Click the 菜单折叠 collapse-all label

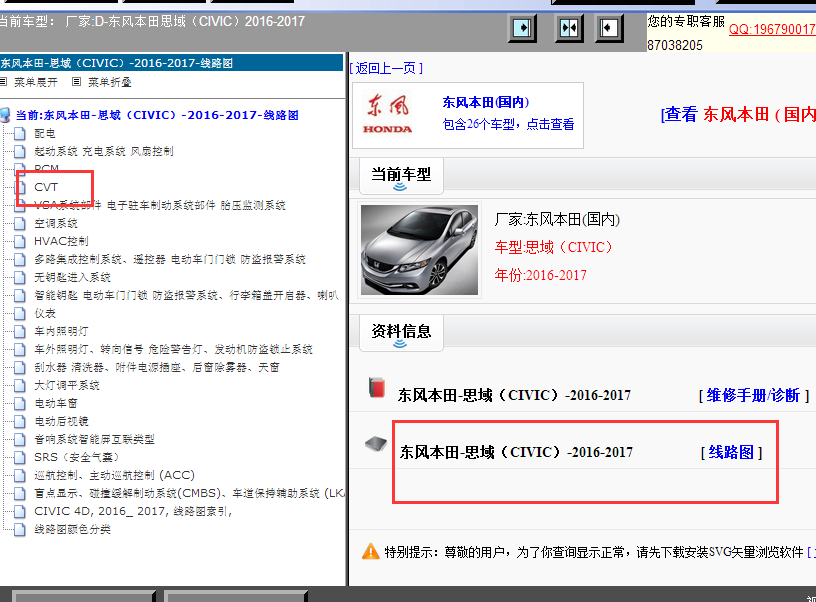tap(109, 82)
